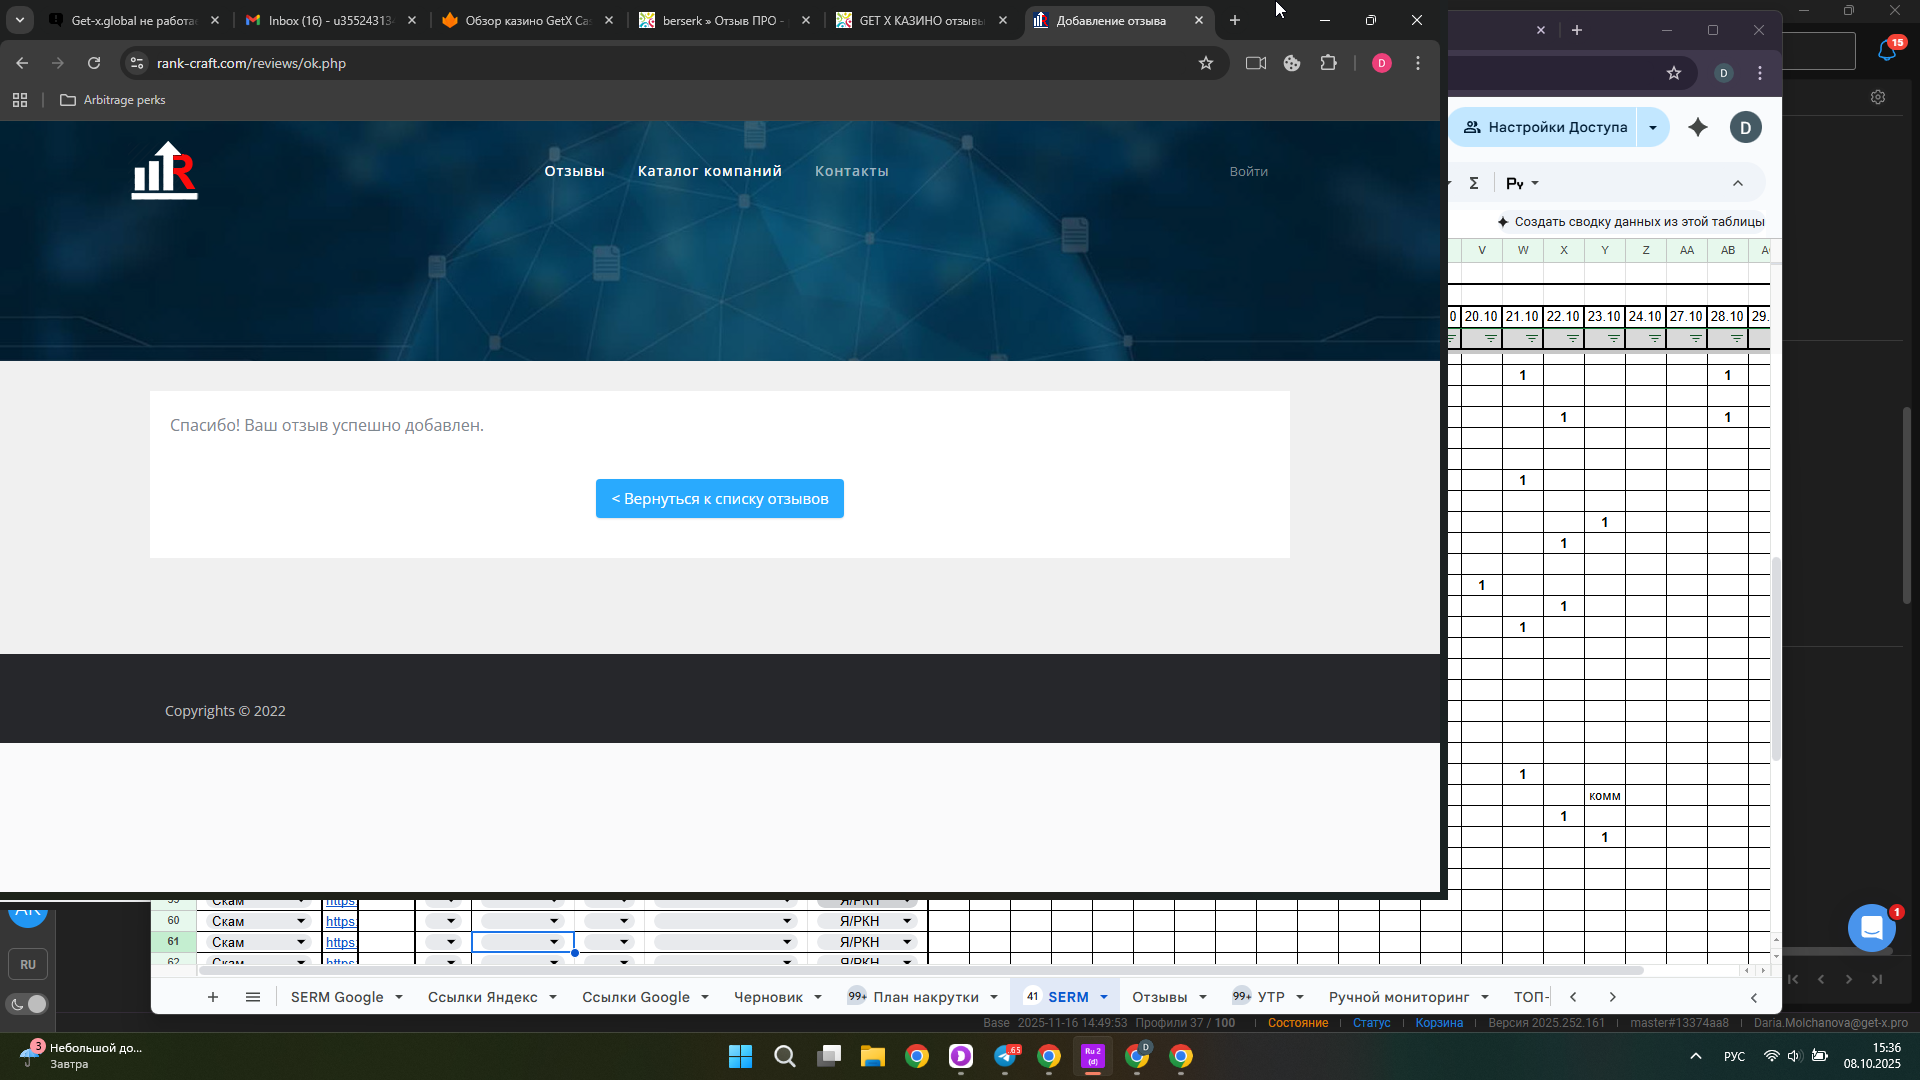This screenshot has width=1920, height=1080.
Task: Click the sum functions sigma icon
Action: (1473, 183)
